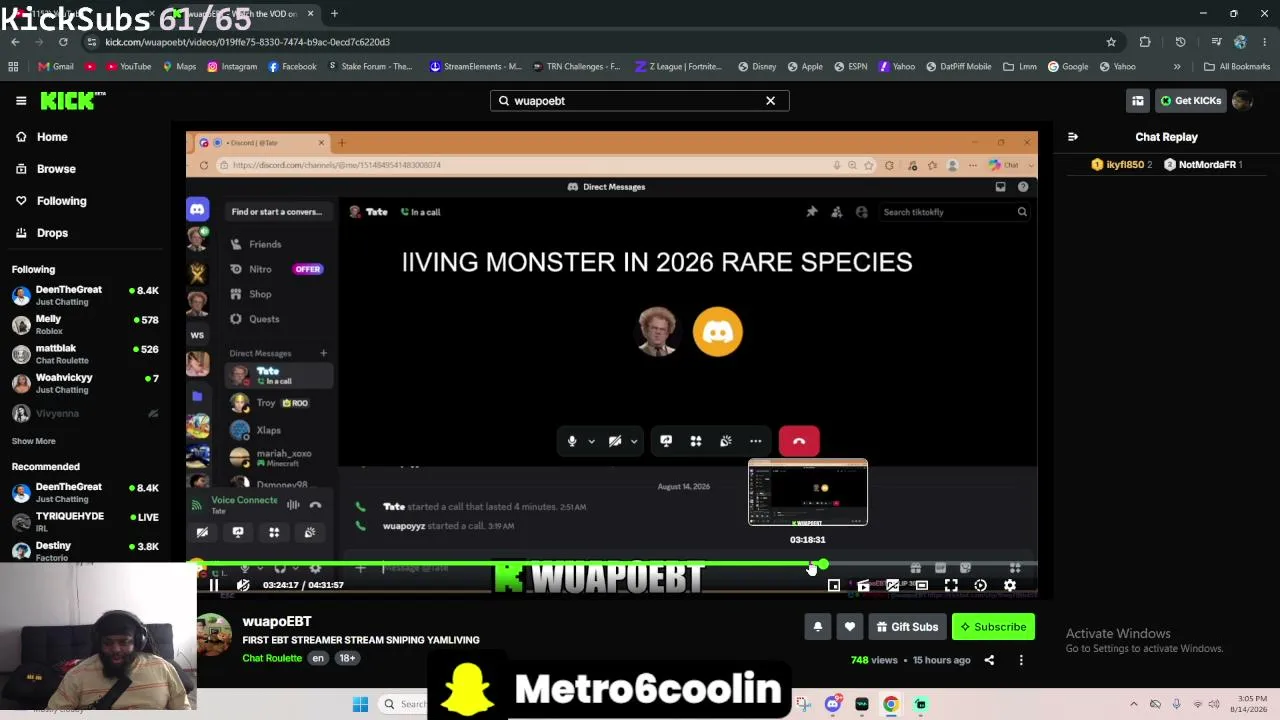Viewport: 1280px width, 720px height.
Task: Open the Chrome apps grid icon
Action: point(13,67)
